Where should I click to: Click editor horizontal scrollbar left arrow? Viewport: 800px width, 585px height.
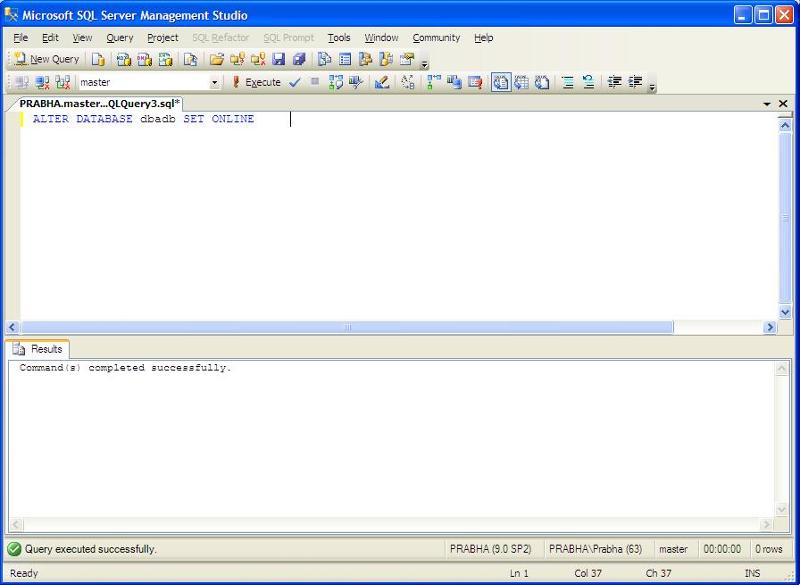[x=12, y=327]
